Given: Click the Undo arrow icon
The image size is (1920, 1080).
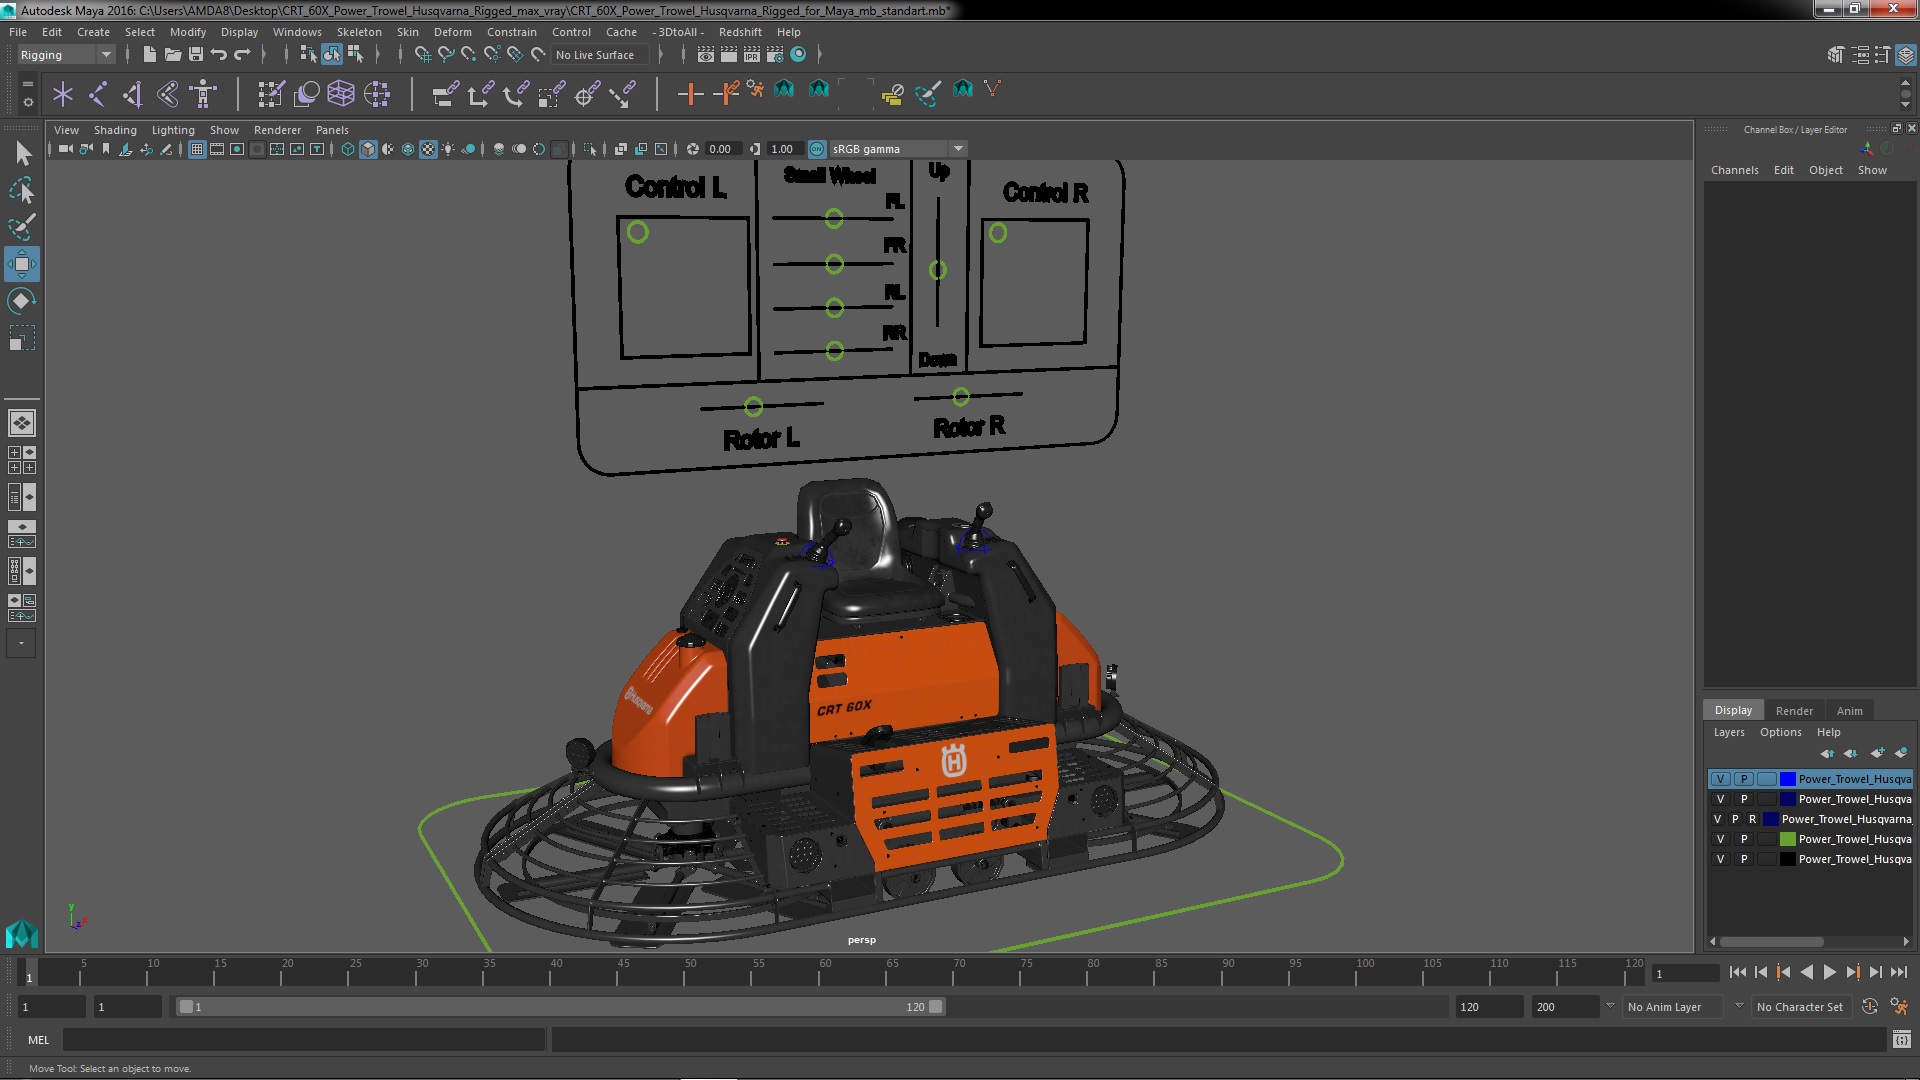Looking at the screenshot, I should coord(219,55).
